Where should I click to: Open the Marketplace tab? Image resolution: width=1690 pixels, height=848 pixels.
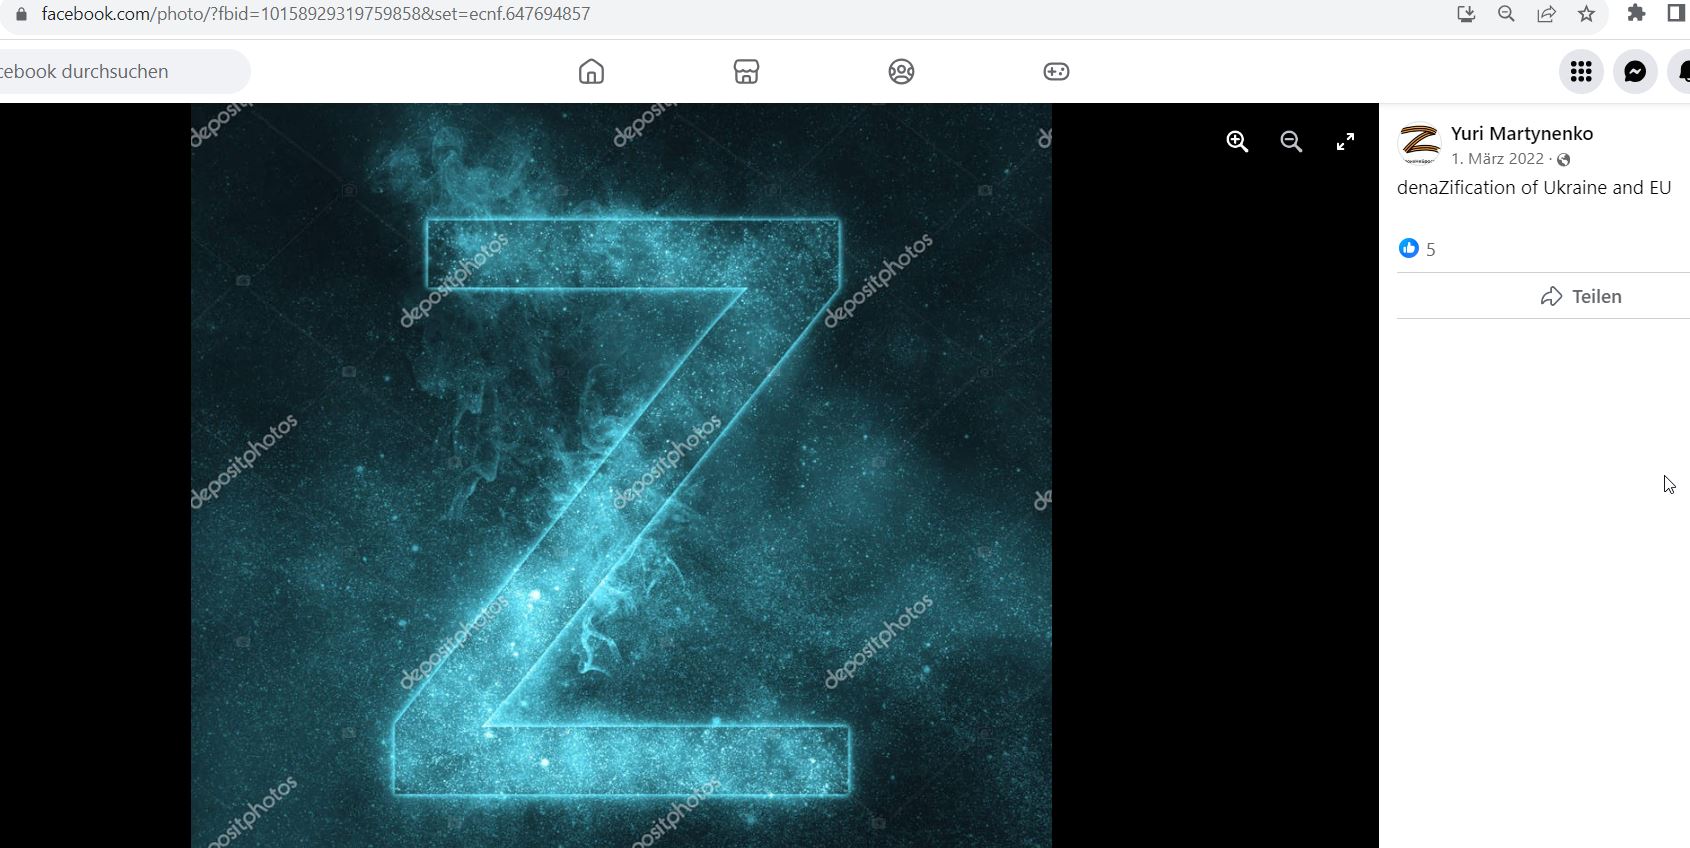click(x=746, y=71)
